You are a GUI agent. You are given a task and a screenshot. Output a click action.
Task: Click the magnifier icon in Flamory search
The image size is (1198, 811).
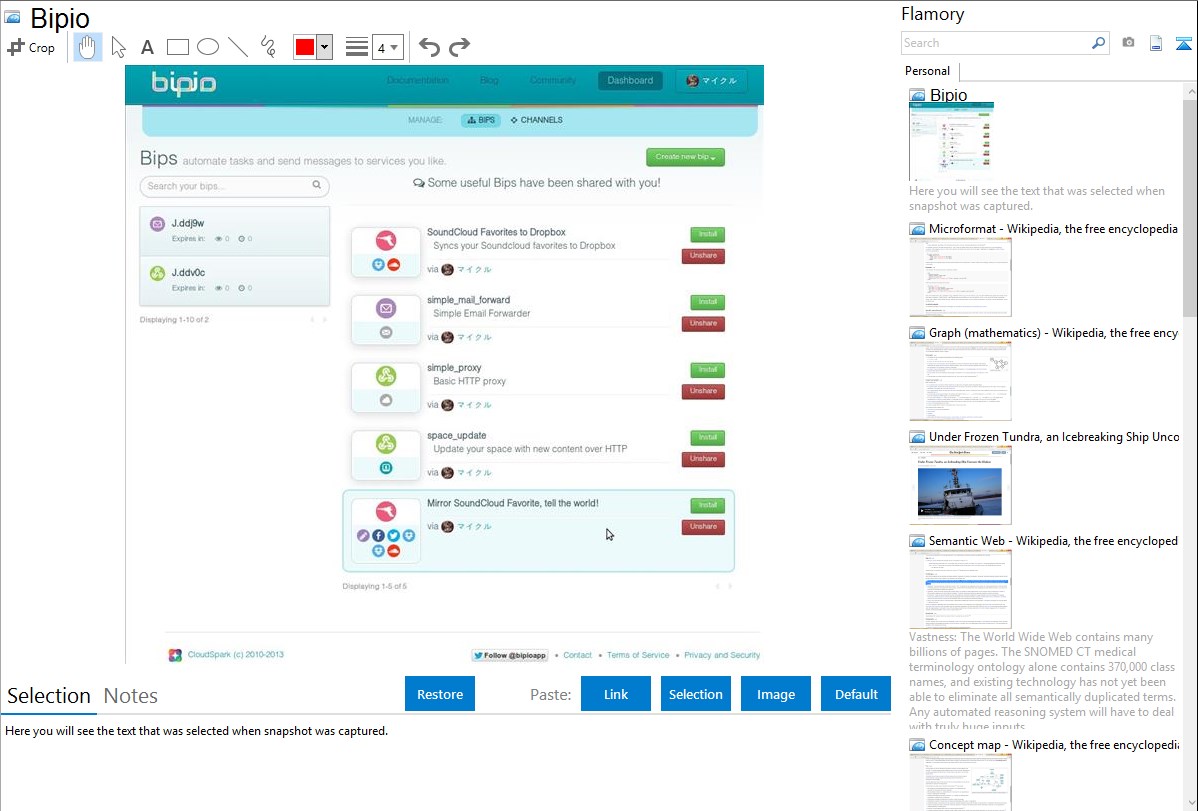point(1098,43)
